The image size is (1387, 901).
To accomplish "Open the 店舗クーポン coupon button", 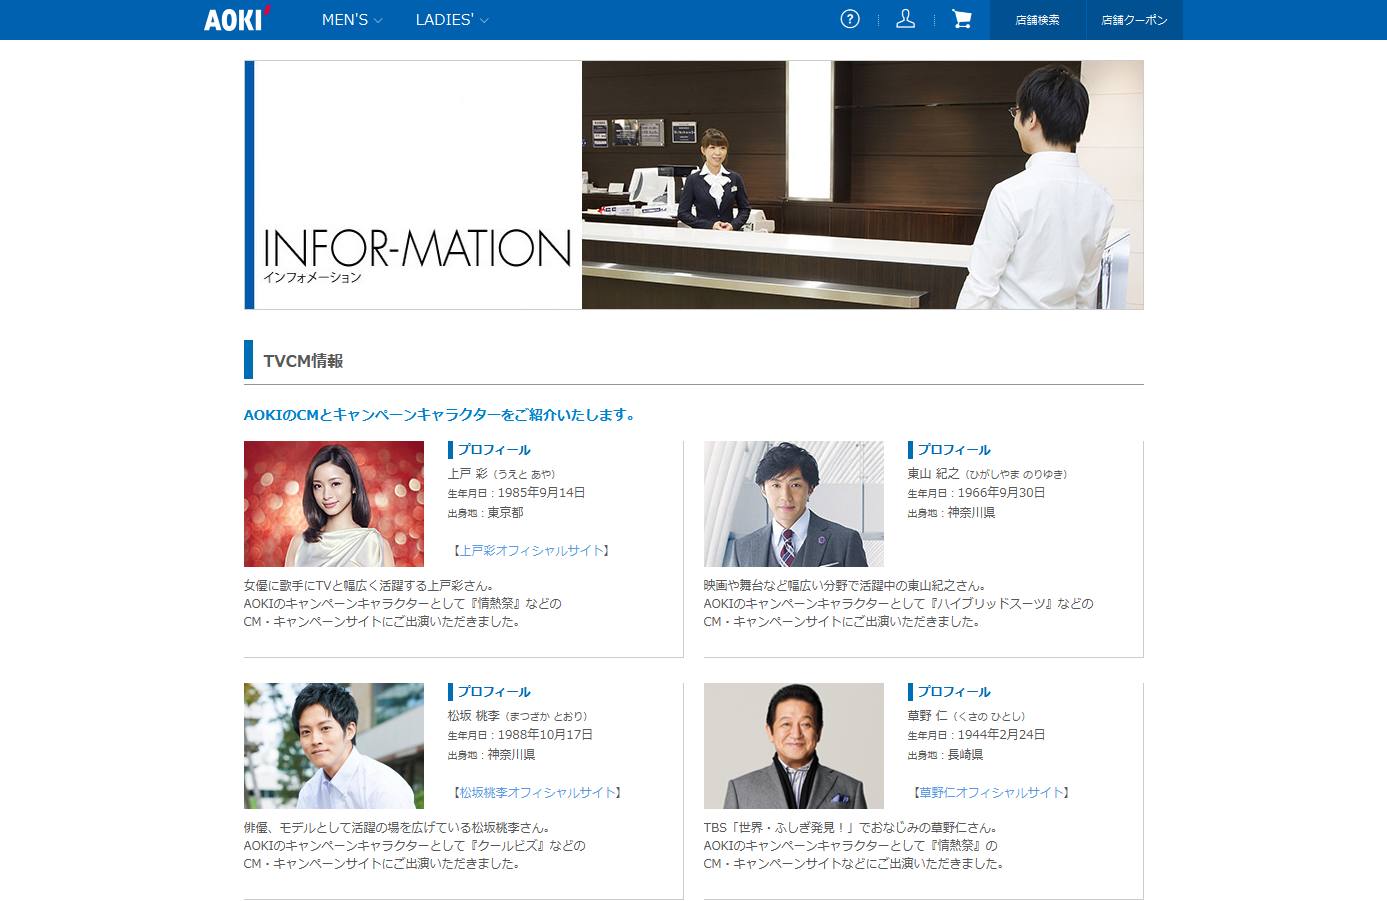I will click(1134, 20).
